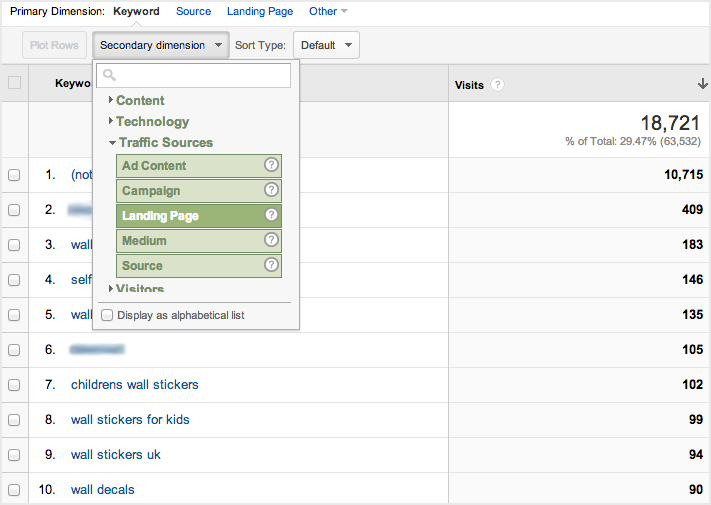Open the Sort Type Default dropdown
The width and height of the screenshot is (711, 505).
pyautogui.click(x=326, y=45)
